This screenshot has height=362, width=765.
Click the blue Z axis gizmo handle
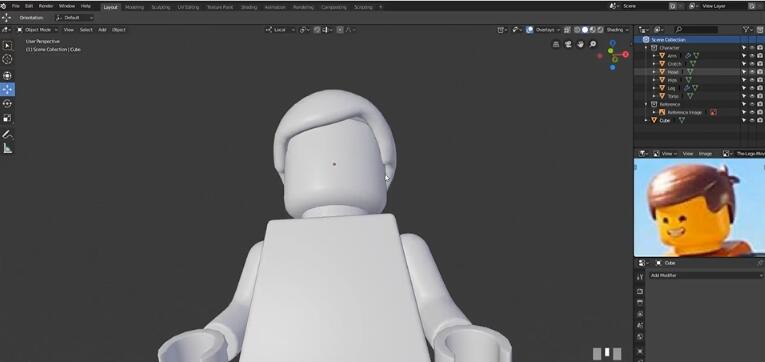(x=613, y=43)
